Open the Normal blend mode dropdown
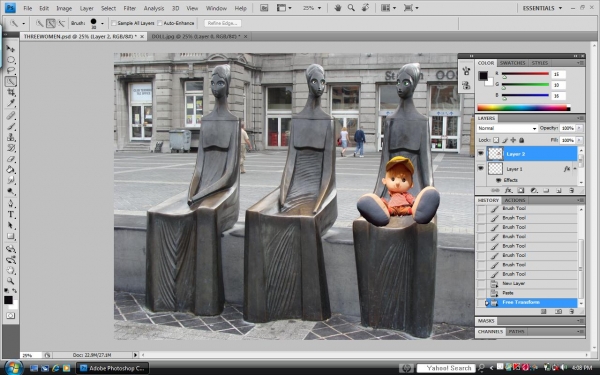This screenshot has width=600, height=375. tap(507, 128)
